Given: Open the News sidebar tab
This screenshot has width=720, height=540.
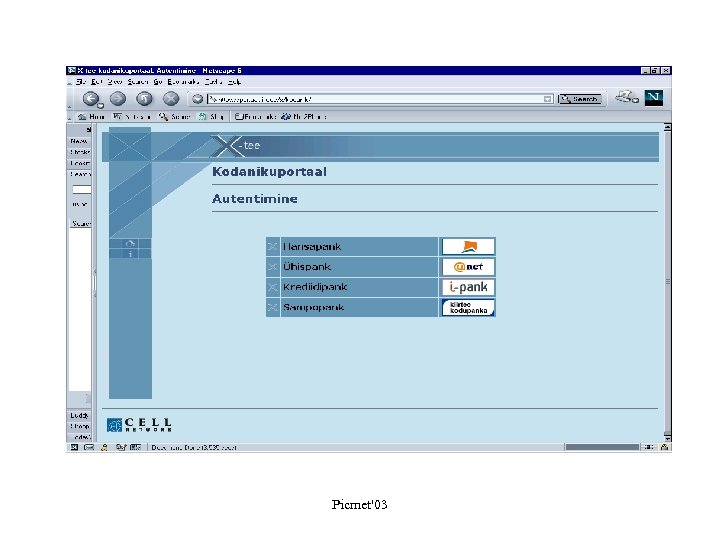Looking at the screenshot, I should [x=79, y=141].
